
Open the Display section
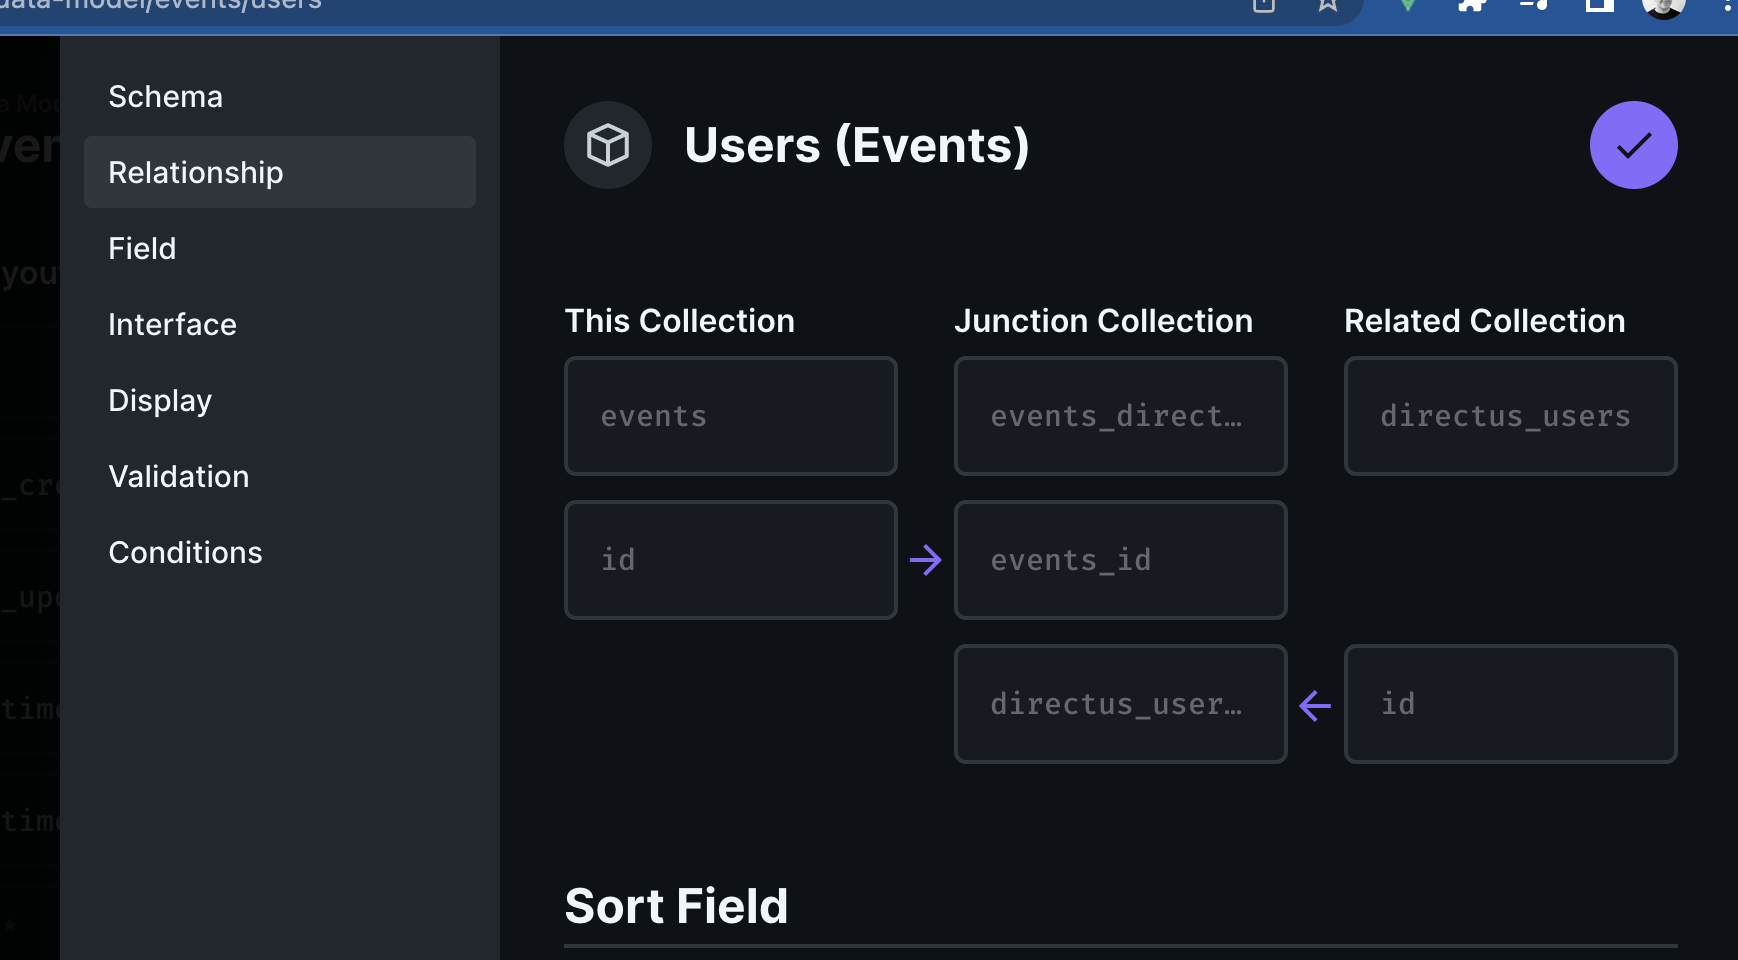280,400
